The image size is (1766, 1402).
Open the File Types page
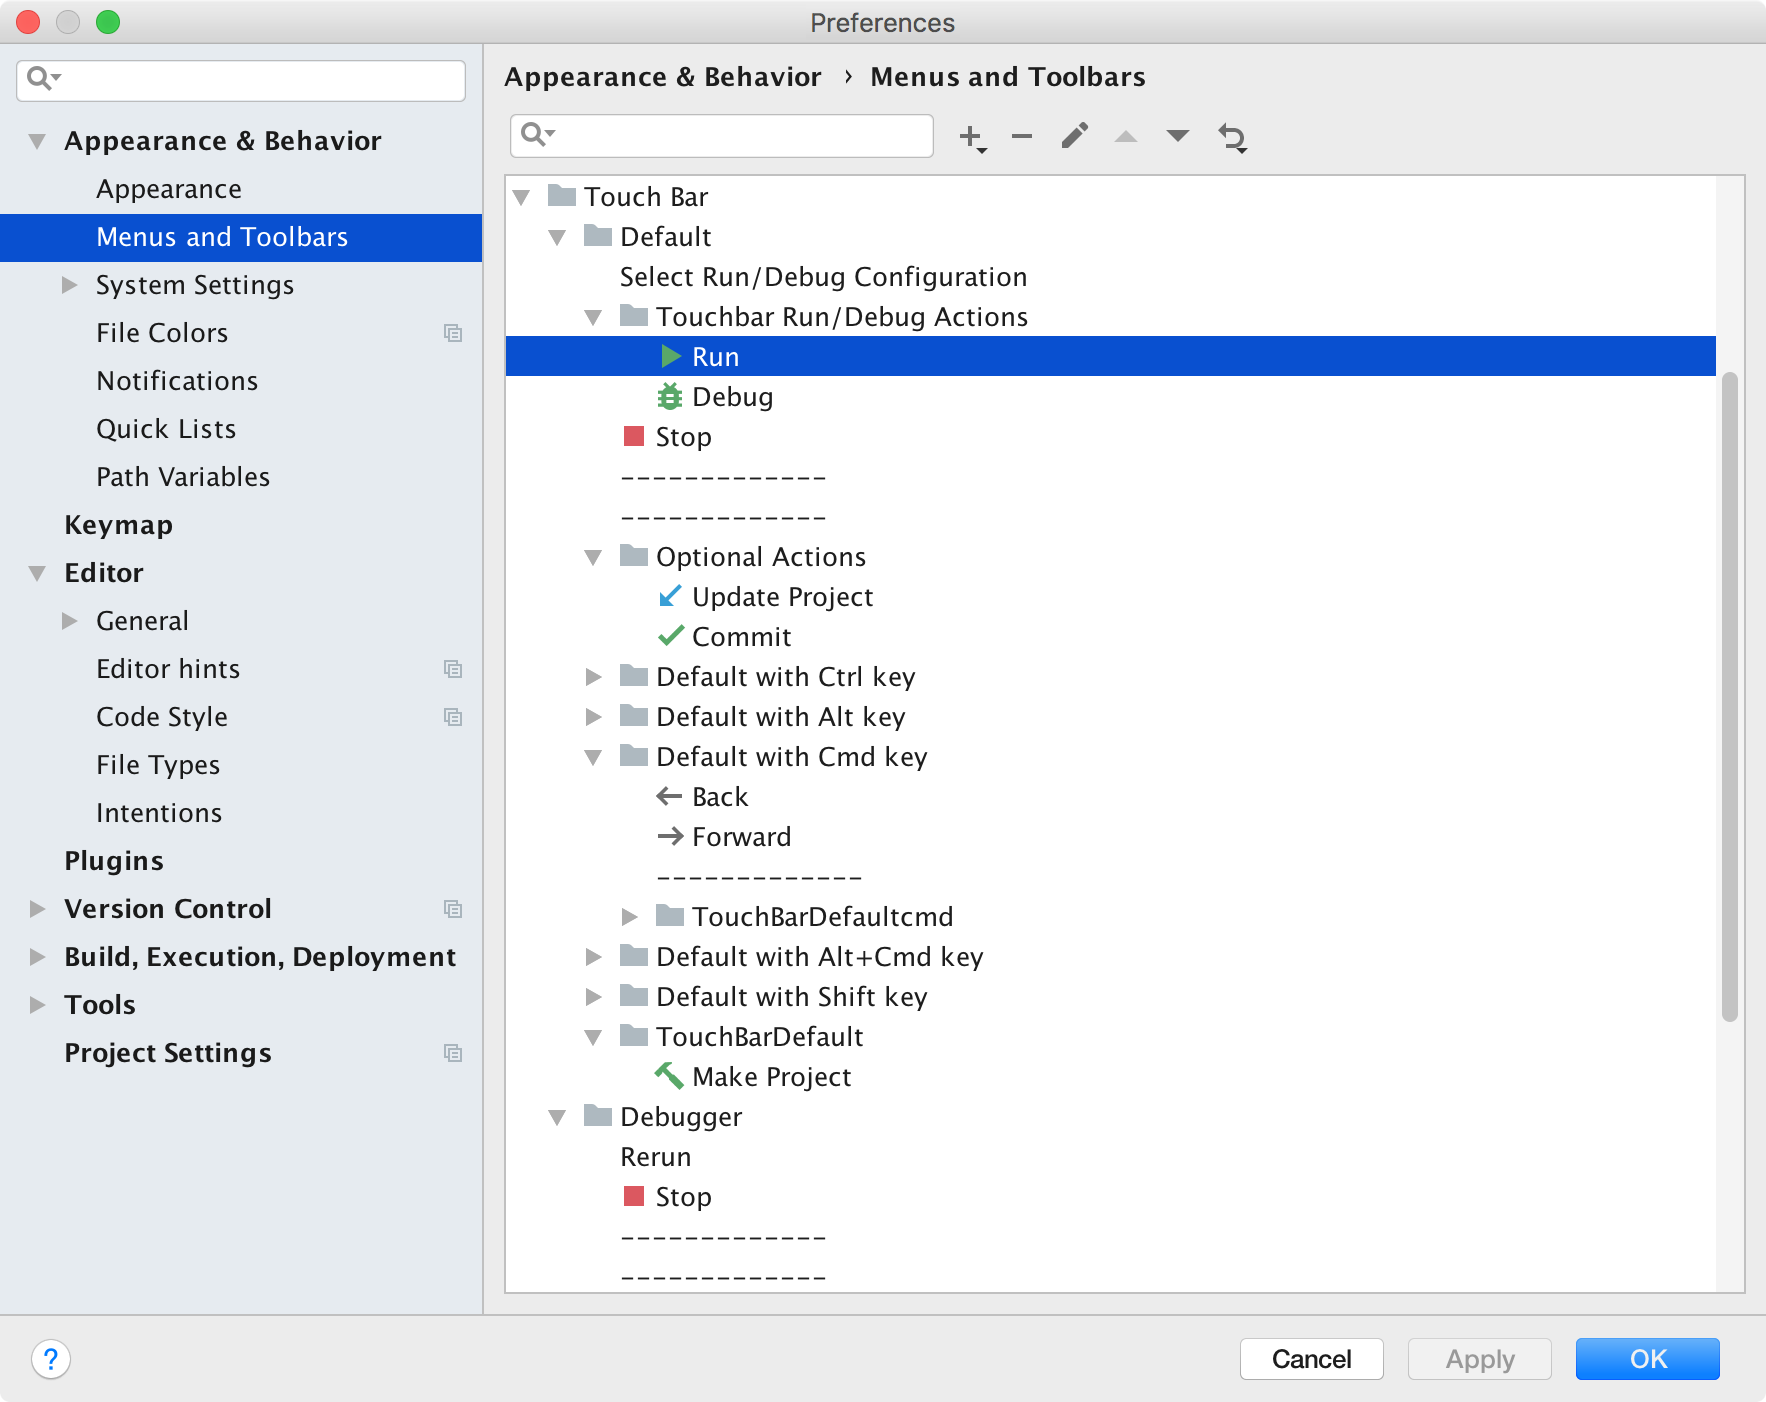(158, 765)
